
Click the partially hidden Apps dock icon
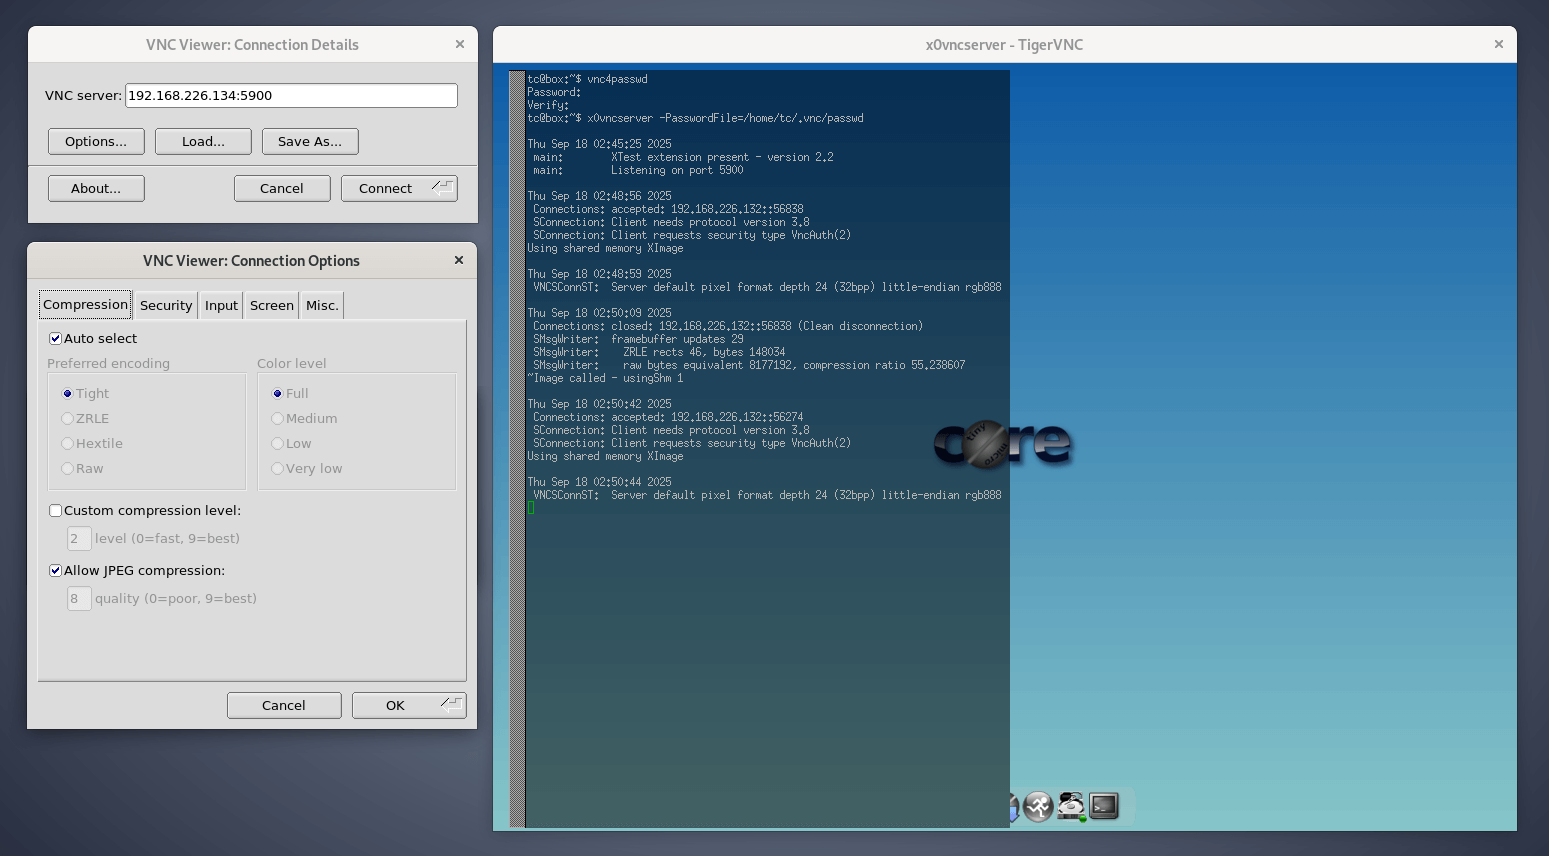(1014, 807)
